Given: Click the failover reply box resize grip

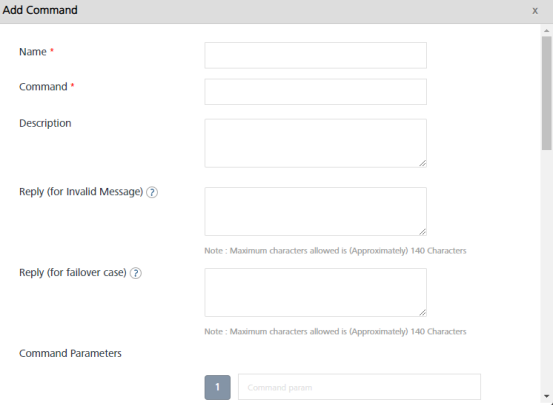Looking at the screenshot, I should 423,312.
